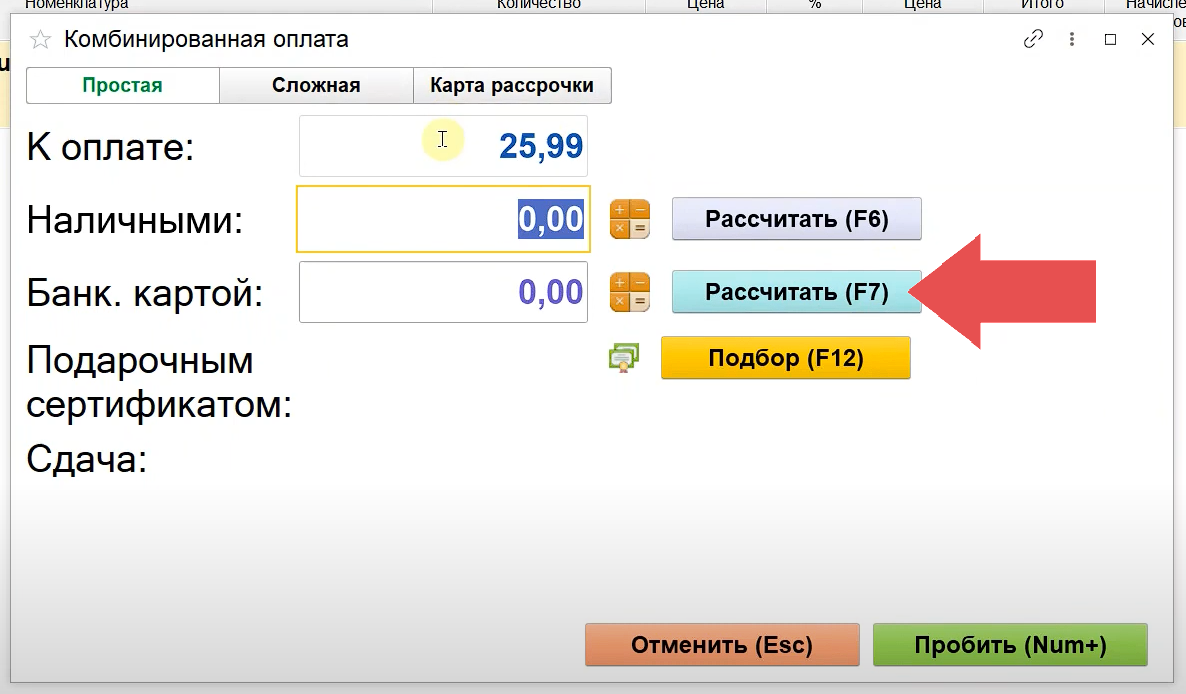1186x694 pixels.
Task: Close the Комбинированная оплата dialog
Action: [x=1149, y=40]
